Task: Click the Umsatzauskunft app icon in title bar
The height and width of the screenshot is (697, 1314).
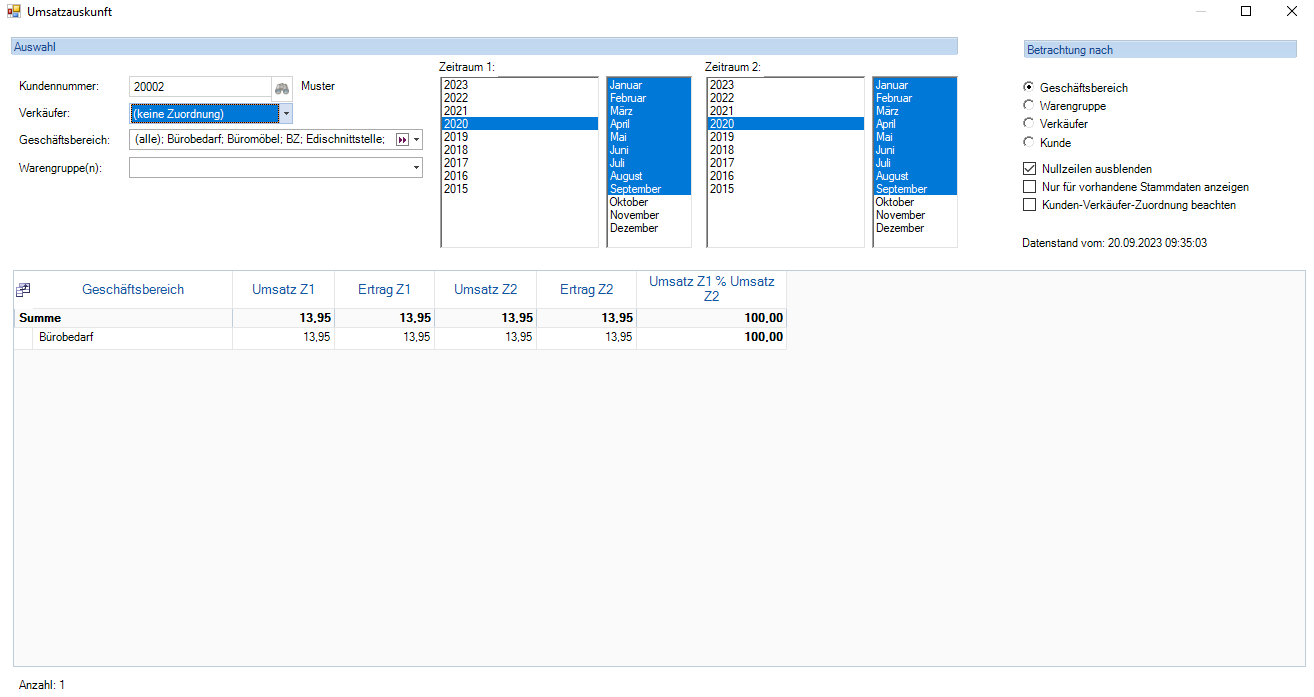Action: click(14, 11)
